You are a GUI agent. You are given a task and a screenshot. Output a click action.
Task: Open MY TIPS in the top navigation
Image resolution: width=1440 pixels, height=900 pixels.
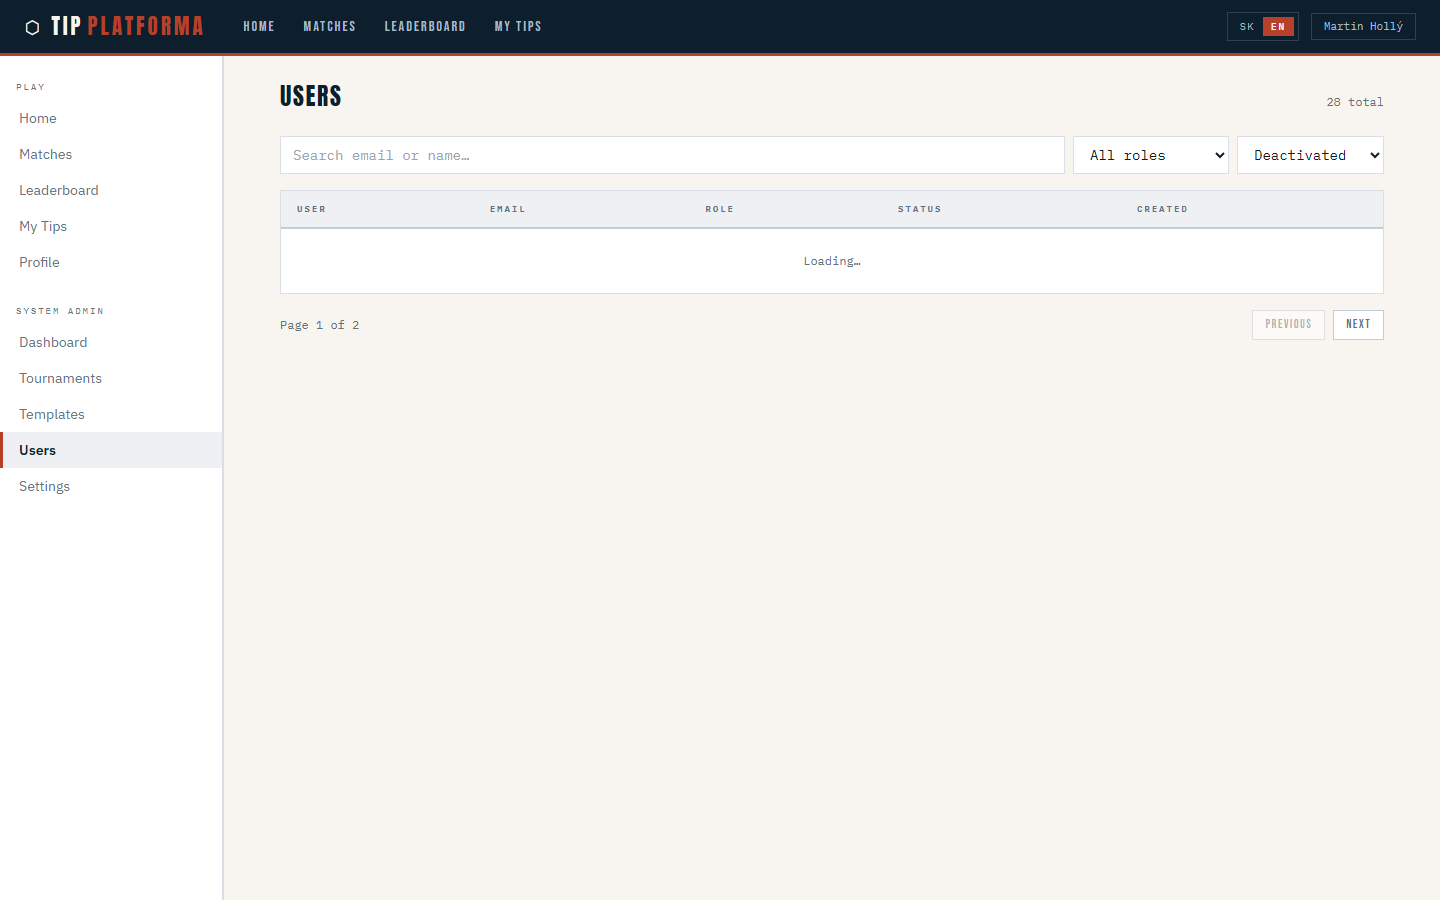518,26
